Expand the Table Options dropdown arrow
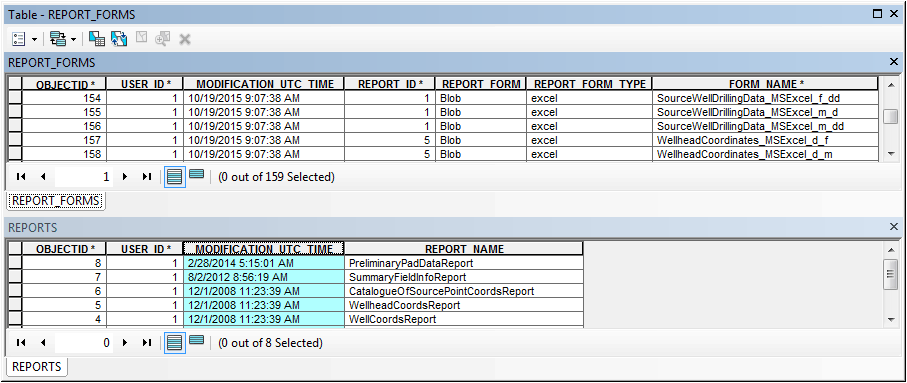The width and height of the screenshot is (907, 383). click(x=34, y=40)
